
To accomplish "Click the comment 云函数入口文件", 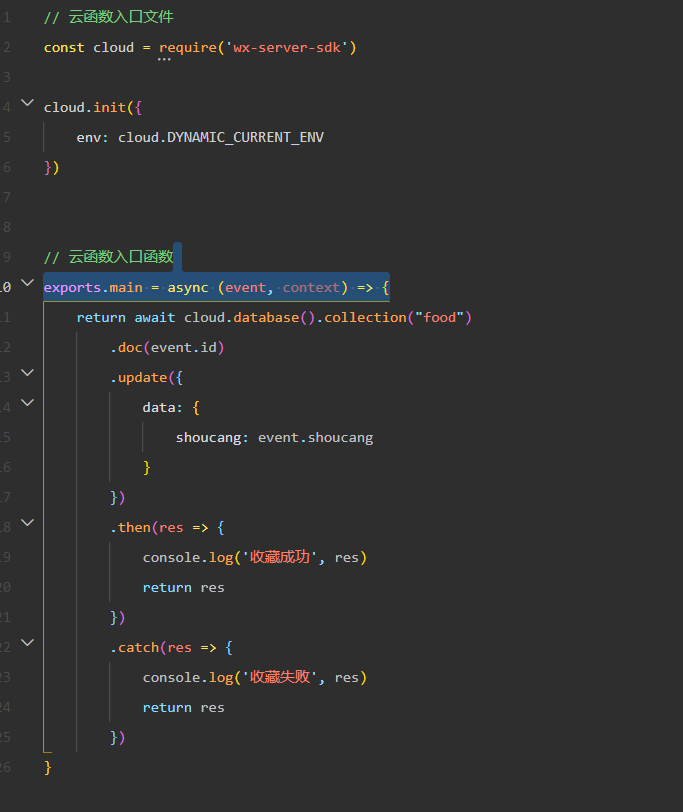I will tap(121, 17).
